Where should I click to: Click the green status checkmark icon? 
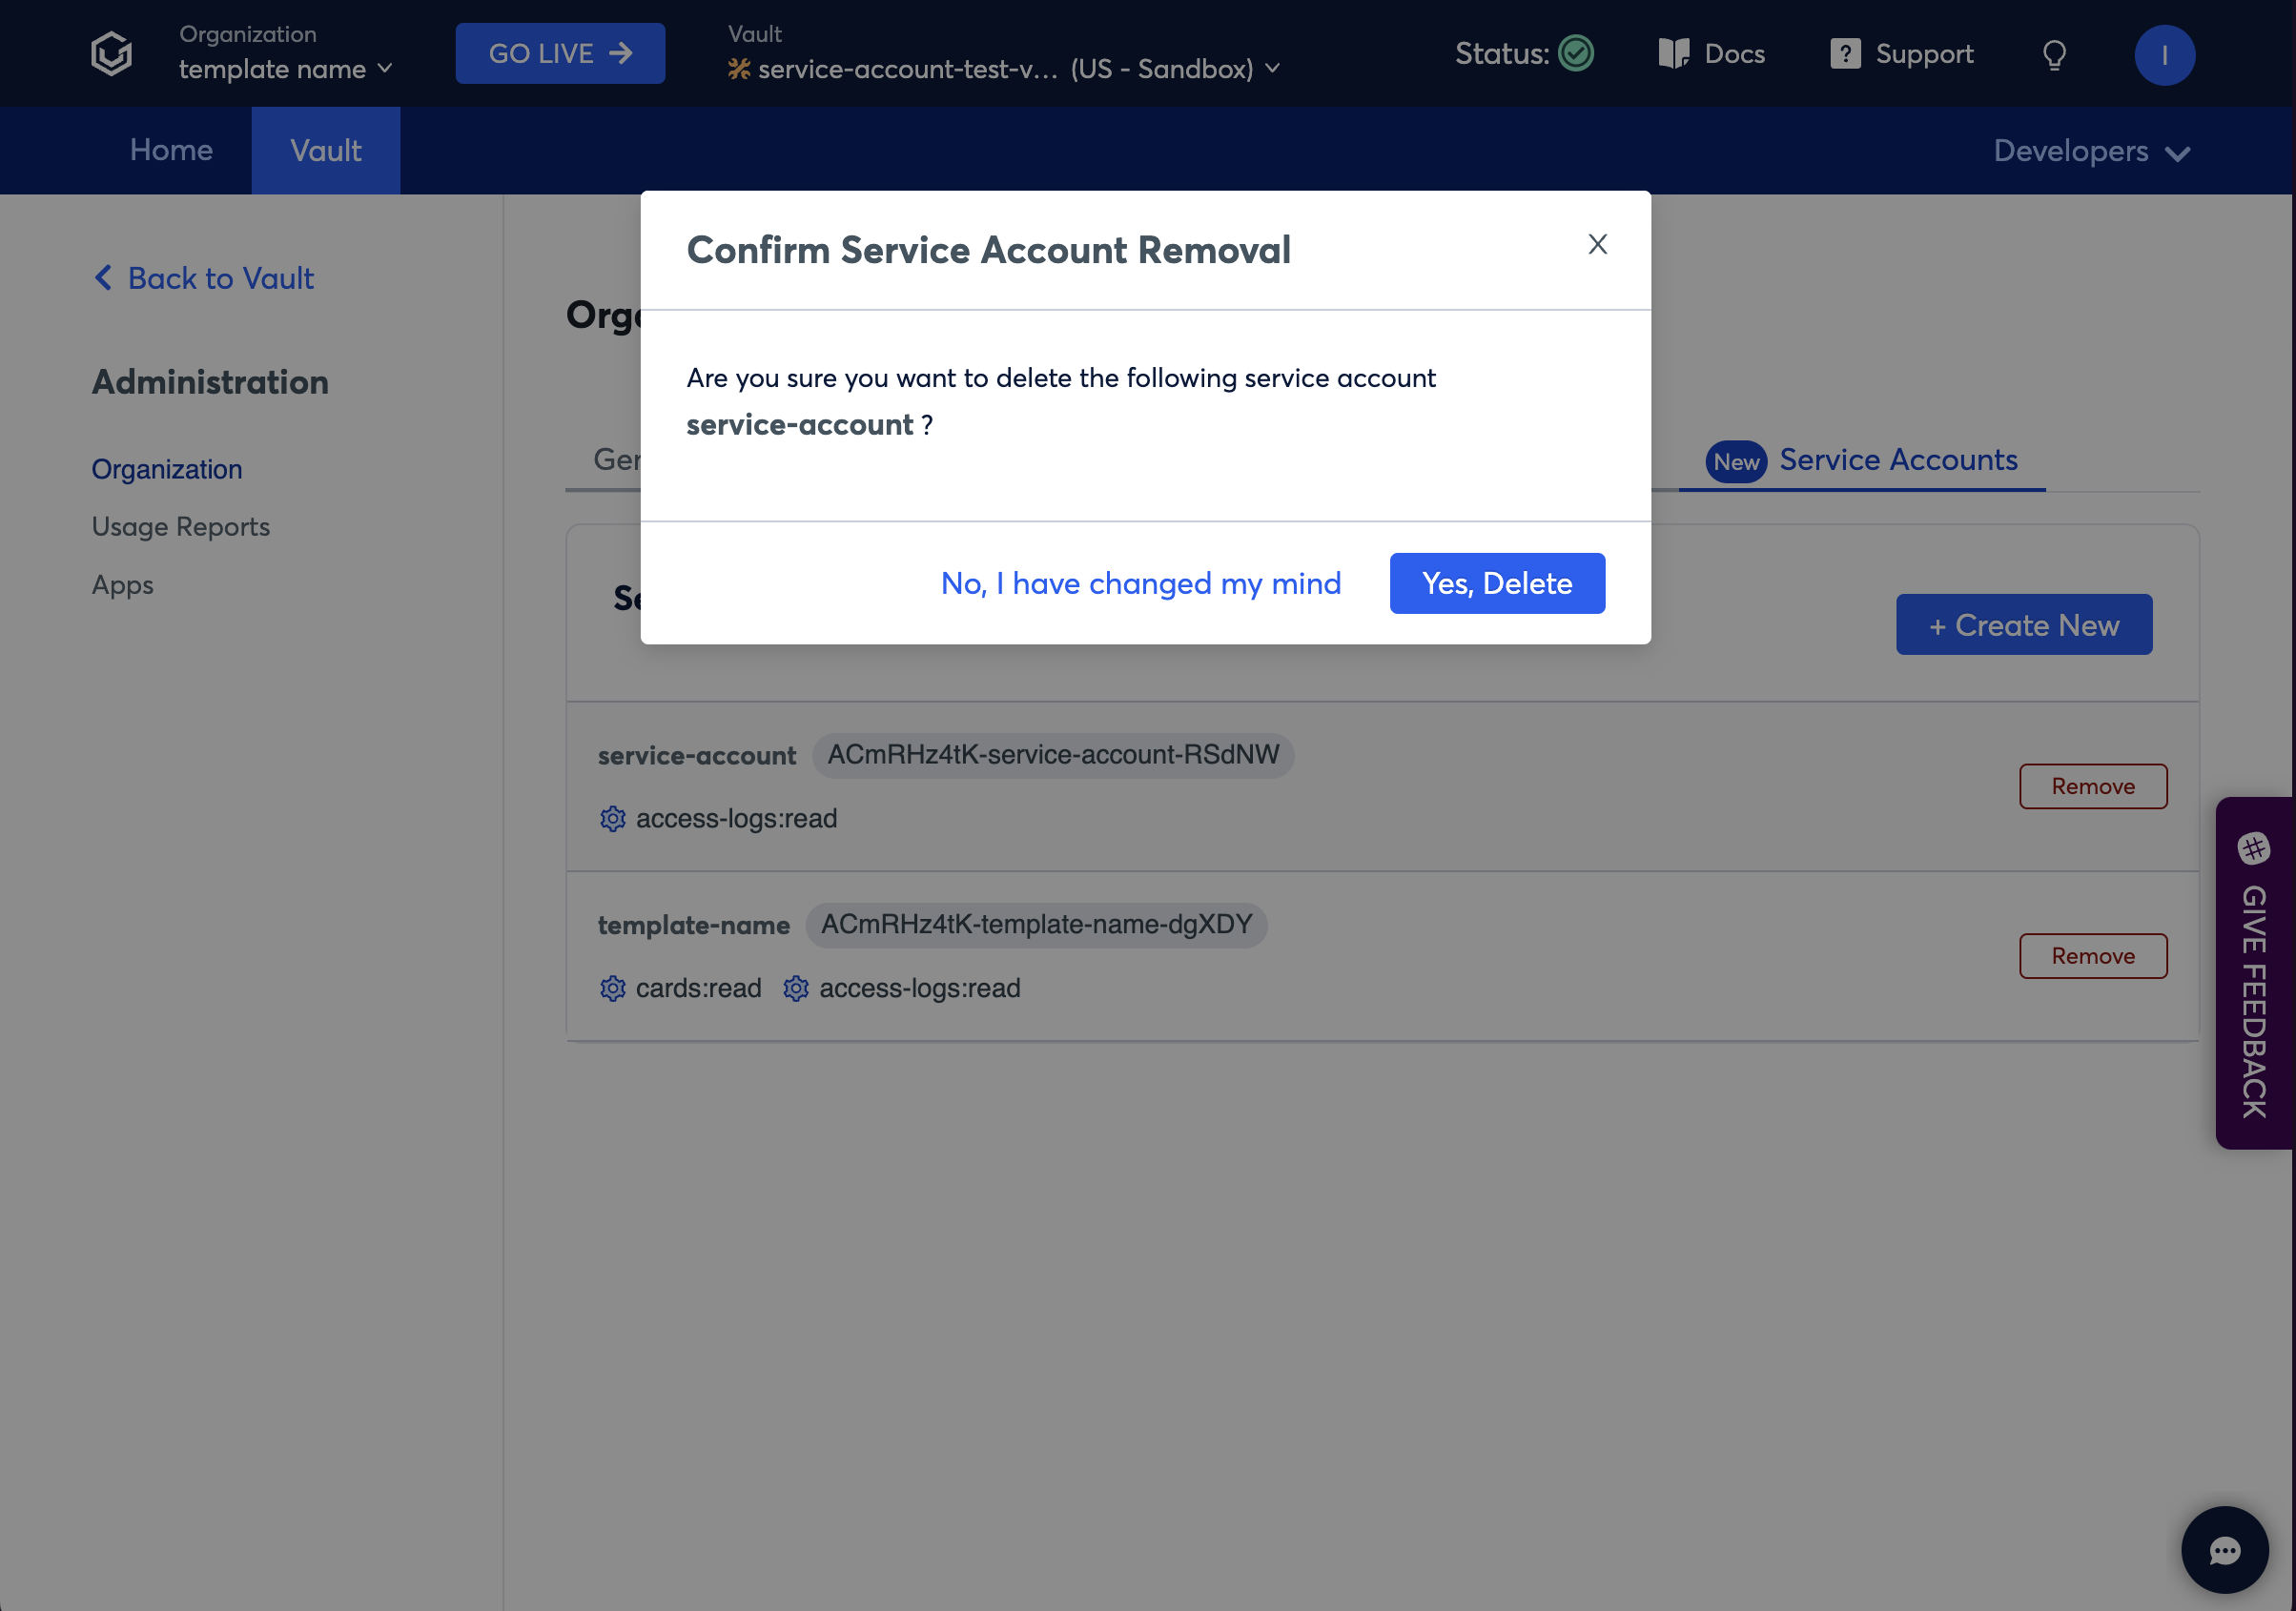tap(1576, 53)
